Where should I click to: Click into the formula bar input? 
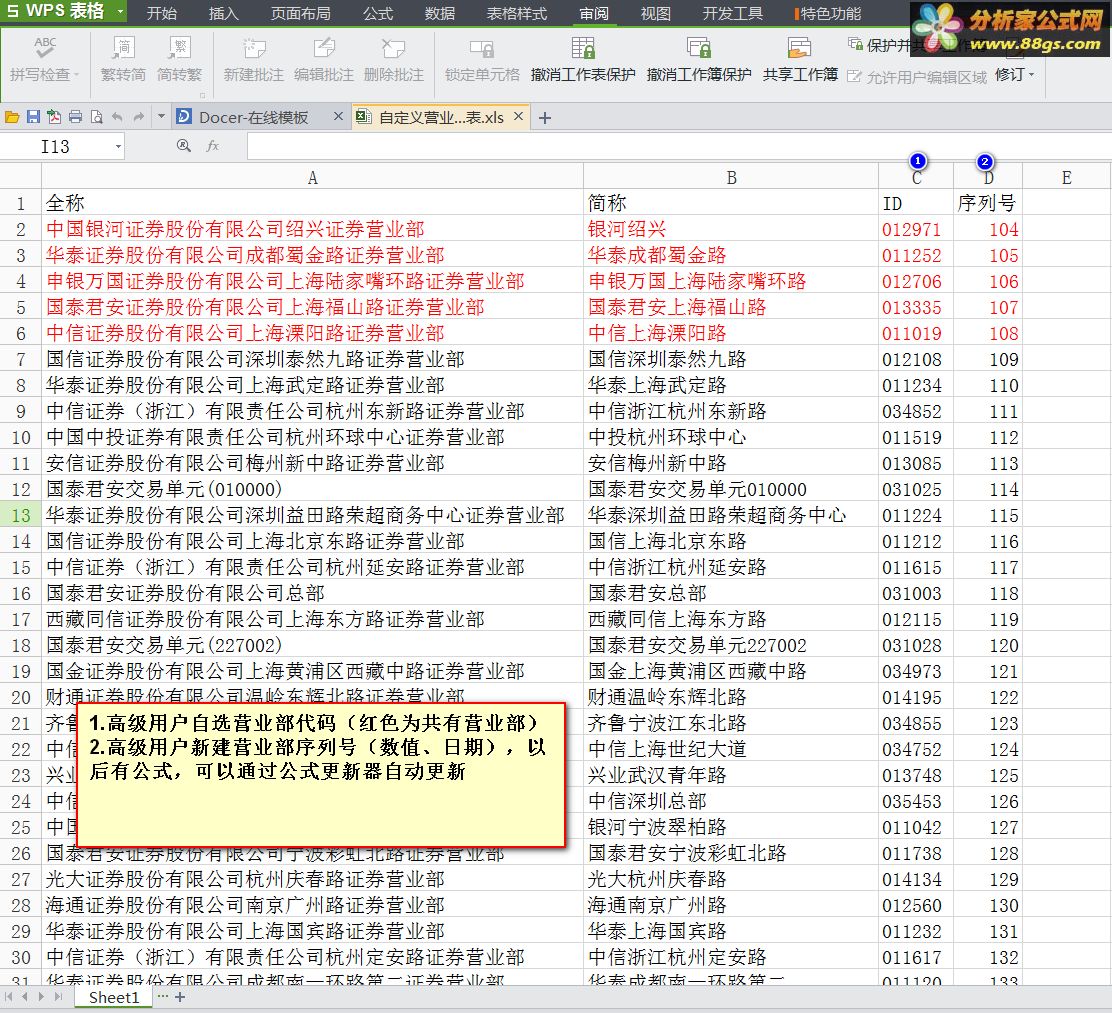679,146
